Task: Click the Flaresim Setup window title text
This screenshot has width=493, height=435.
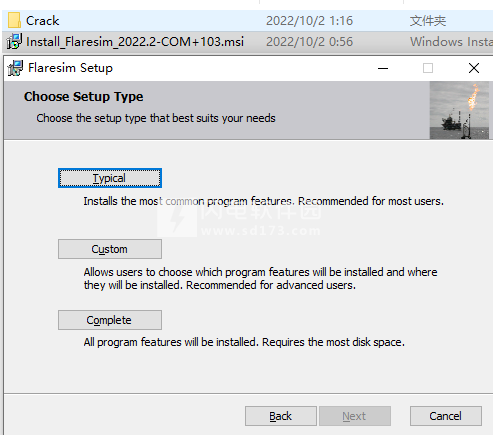Action: tap(70, 68)
